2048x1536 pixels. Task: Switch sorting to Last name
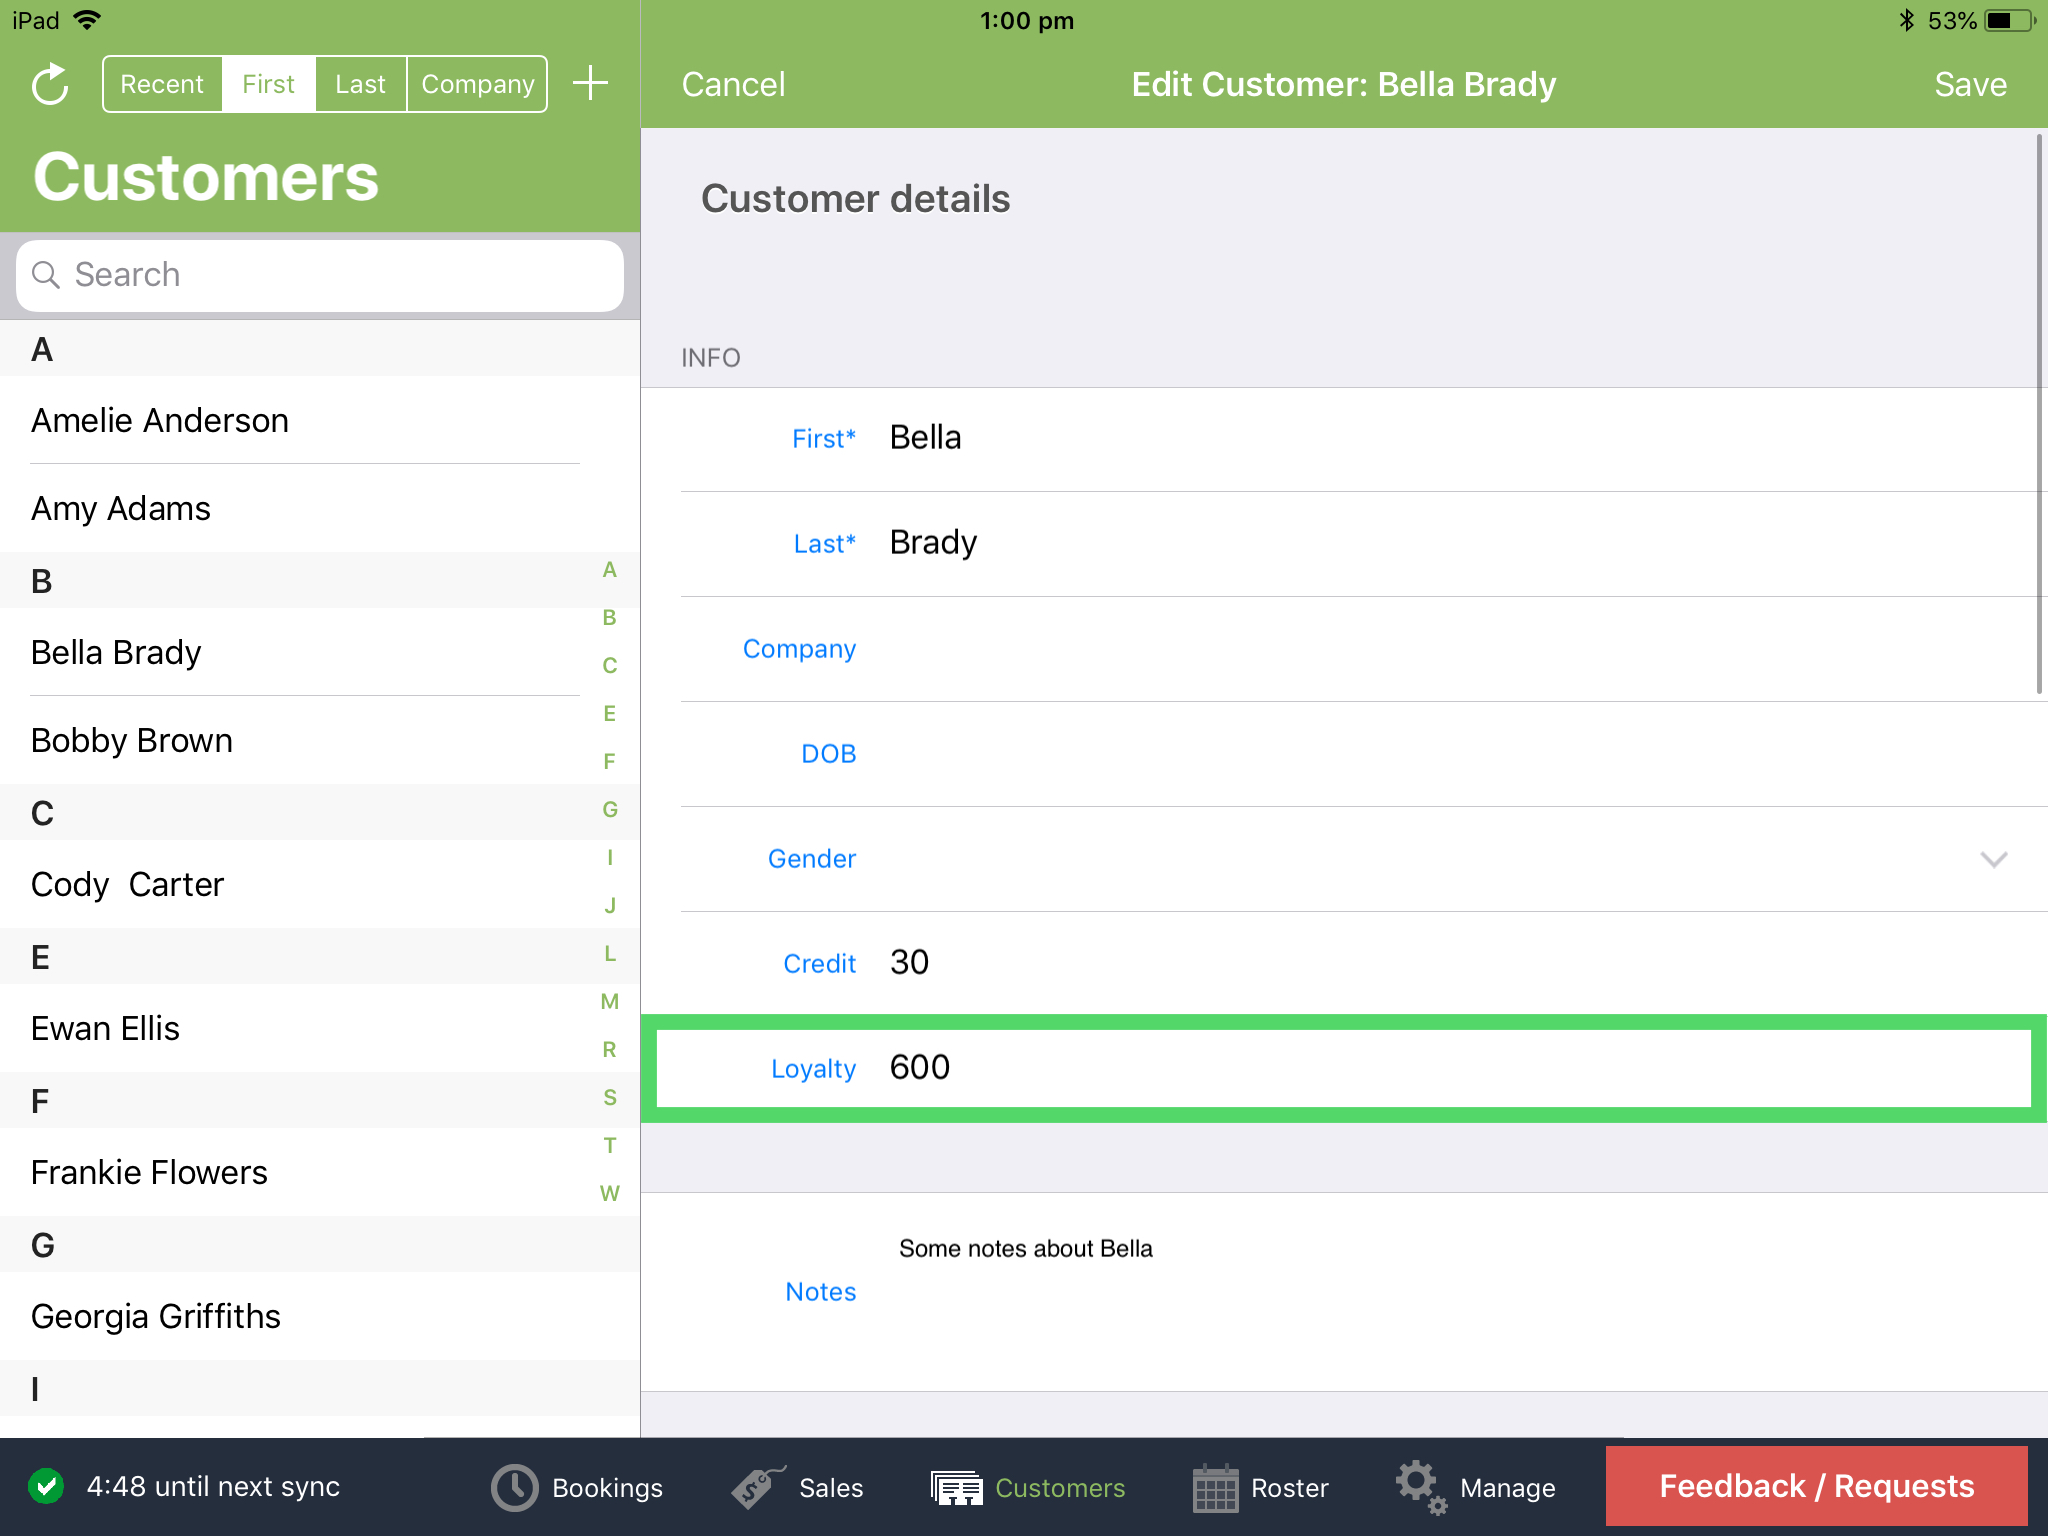tap(360, 83)
